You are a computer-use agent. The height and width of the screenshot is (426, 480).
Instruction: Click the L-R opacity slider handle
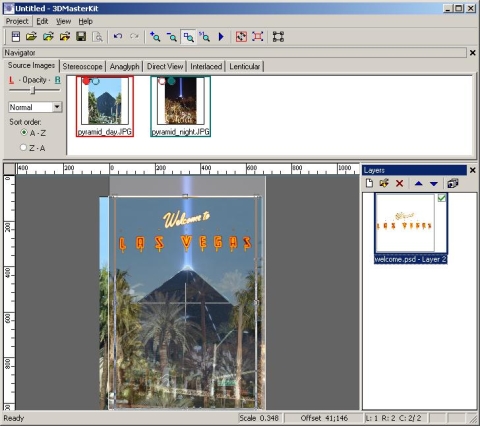click(x=33, y=90)
